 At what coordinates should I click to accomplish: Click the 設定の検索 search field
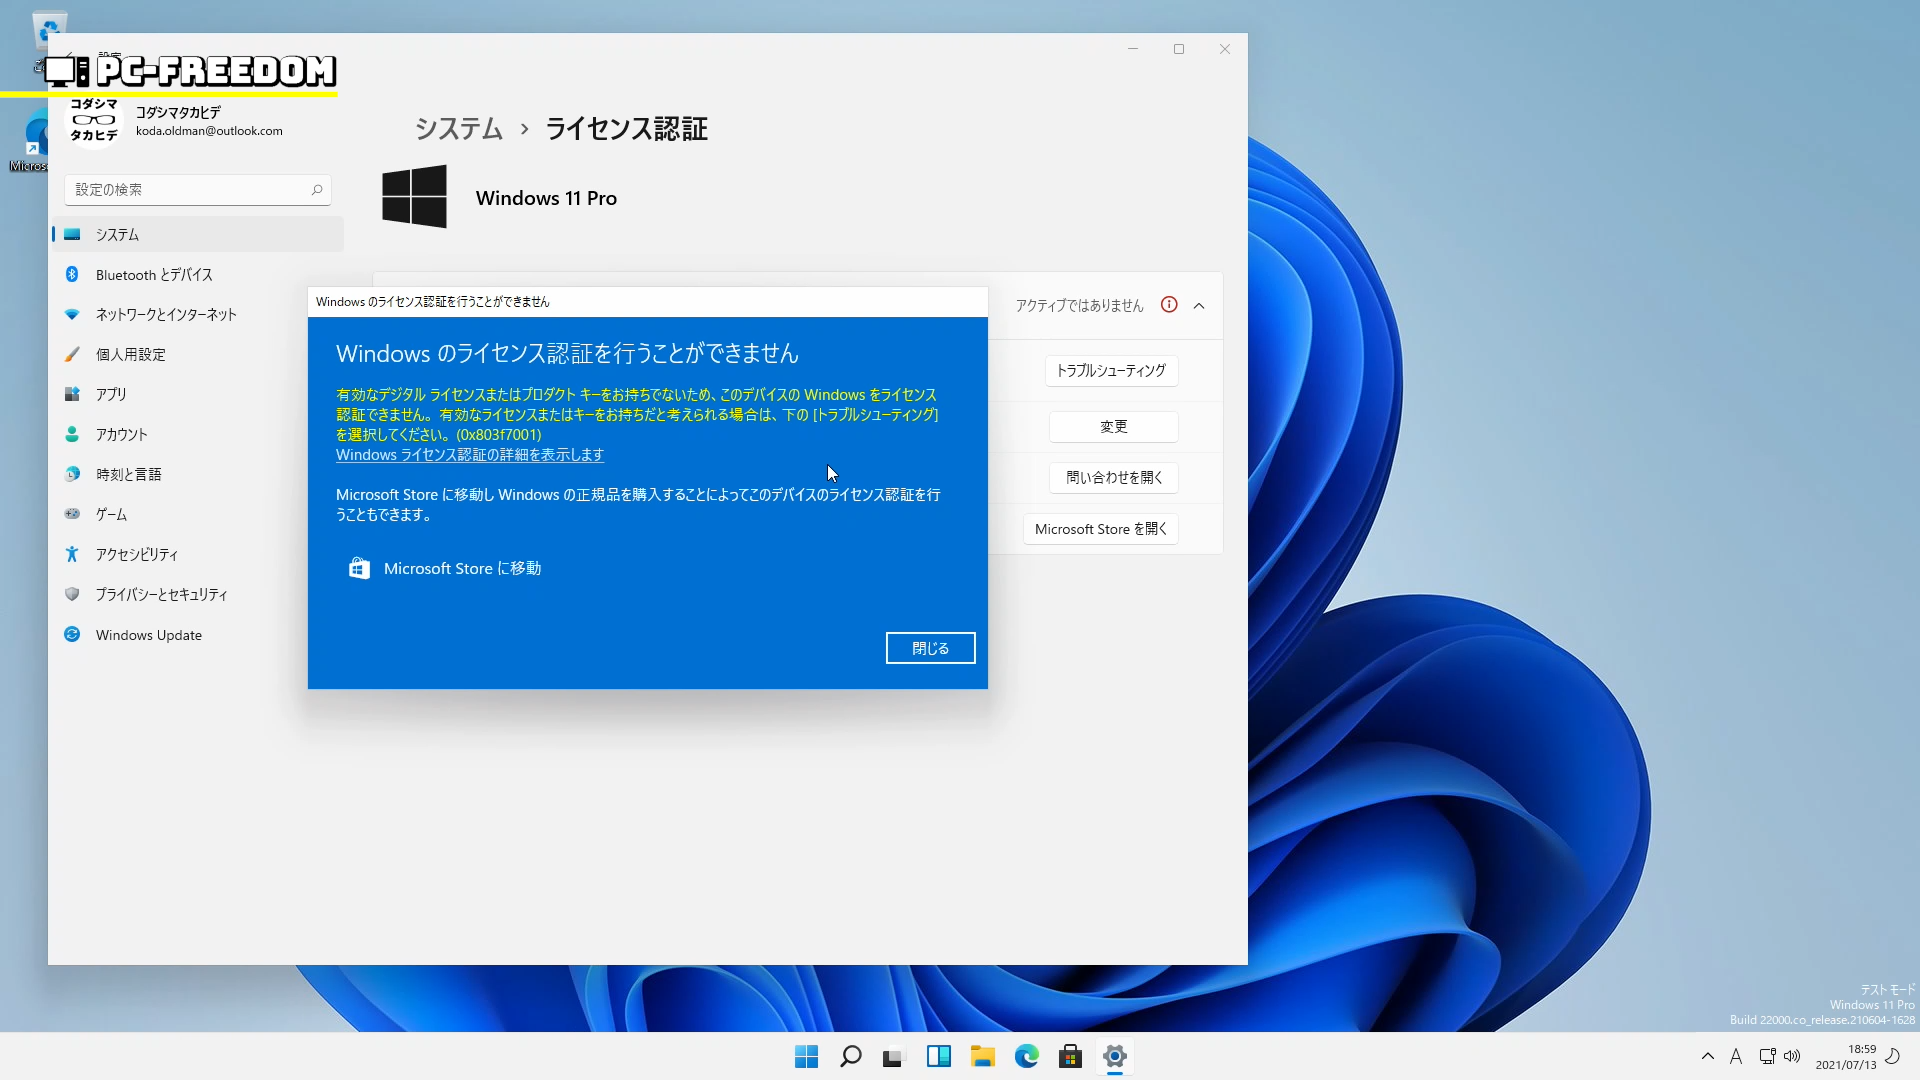190,190
